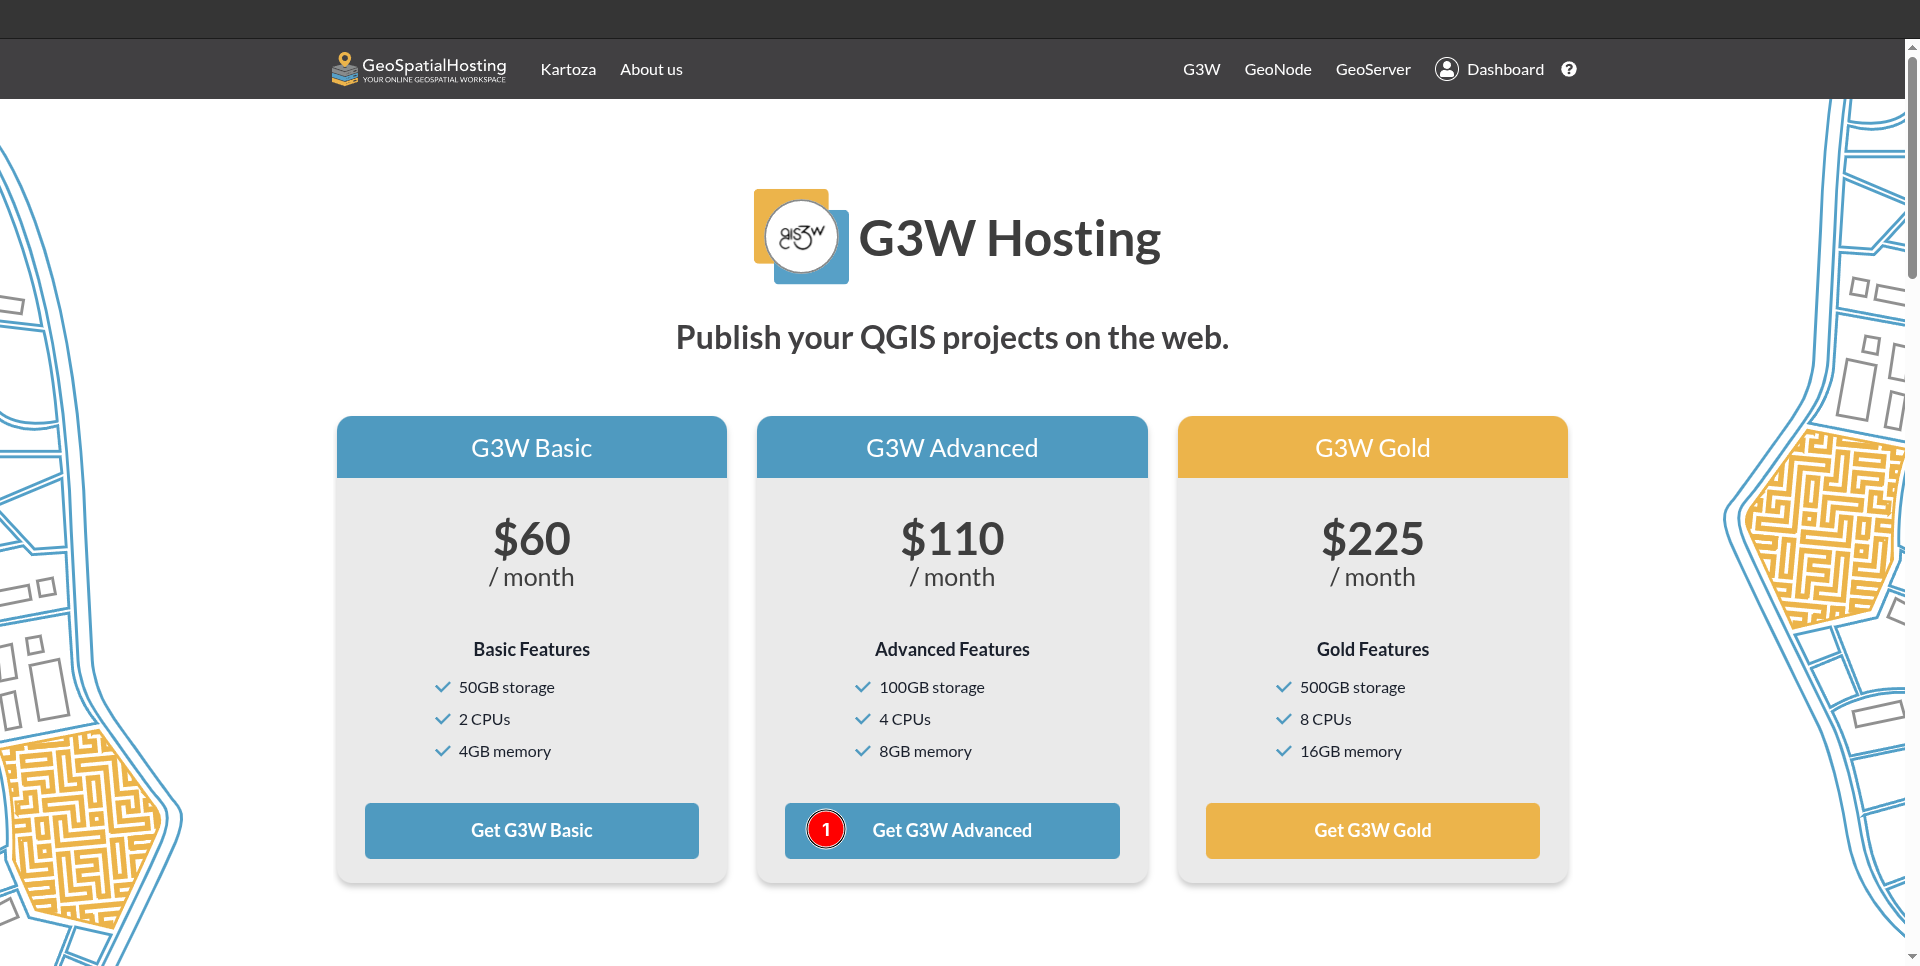Click the G3W Hosting logo image
The width and height of the screenshot is (1920, 966).
click(801, 237)
